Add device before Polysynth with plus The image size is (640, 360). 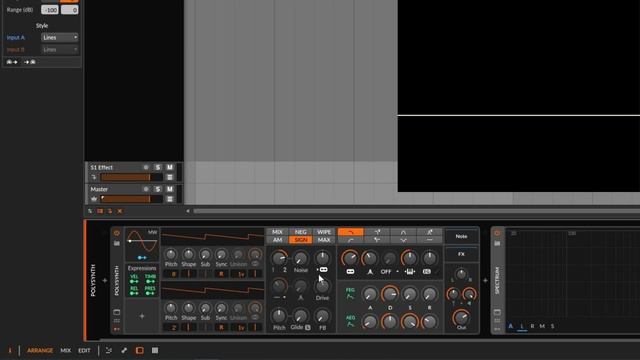104,280
